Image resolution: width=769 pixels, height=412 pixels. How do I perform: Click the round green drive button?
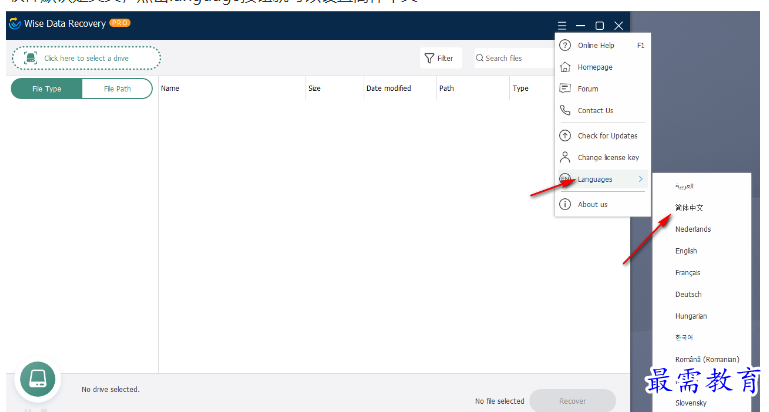(38, 379)
